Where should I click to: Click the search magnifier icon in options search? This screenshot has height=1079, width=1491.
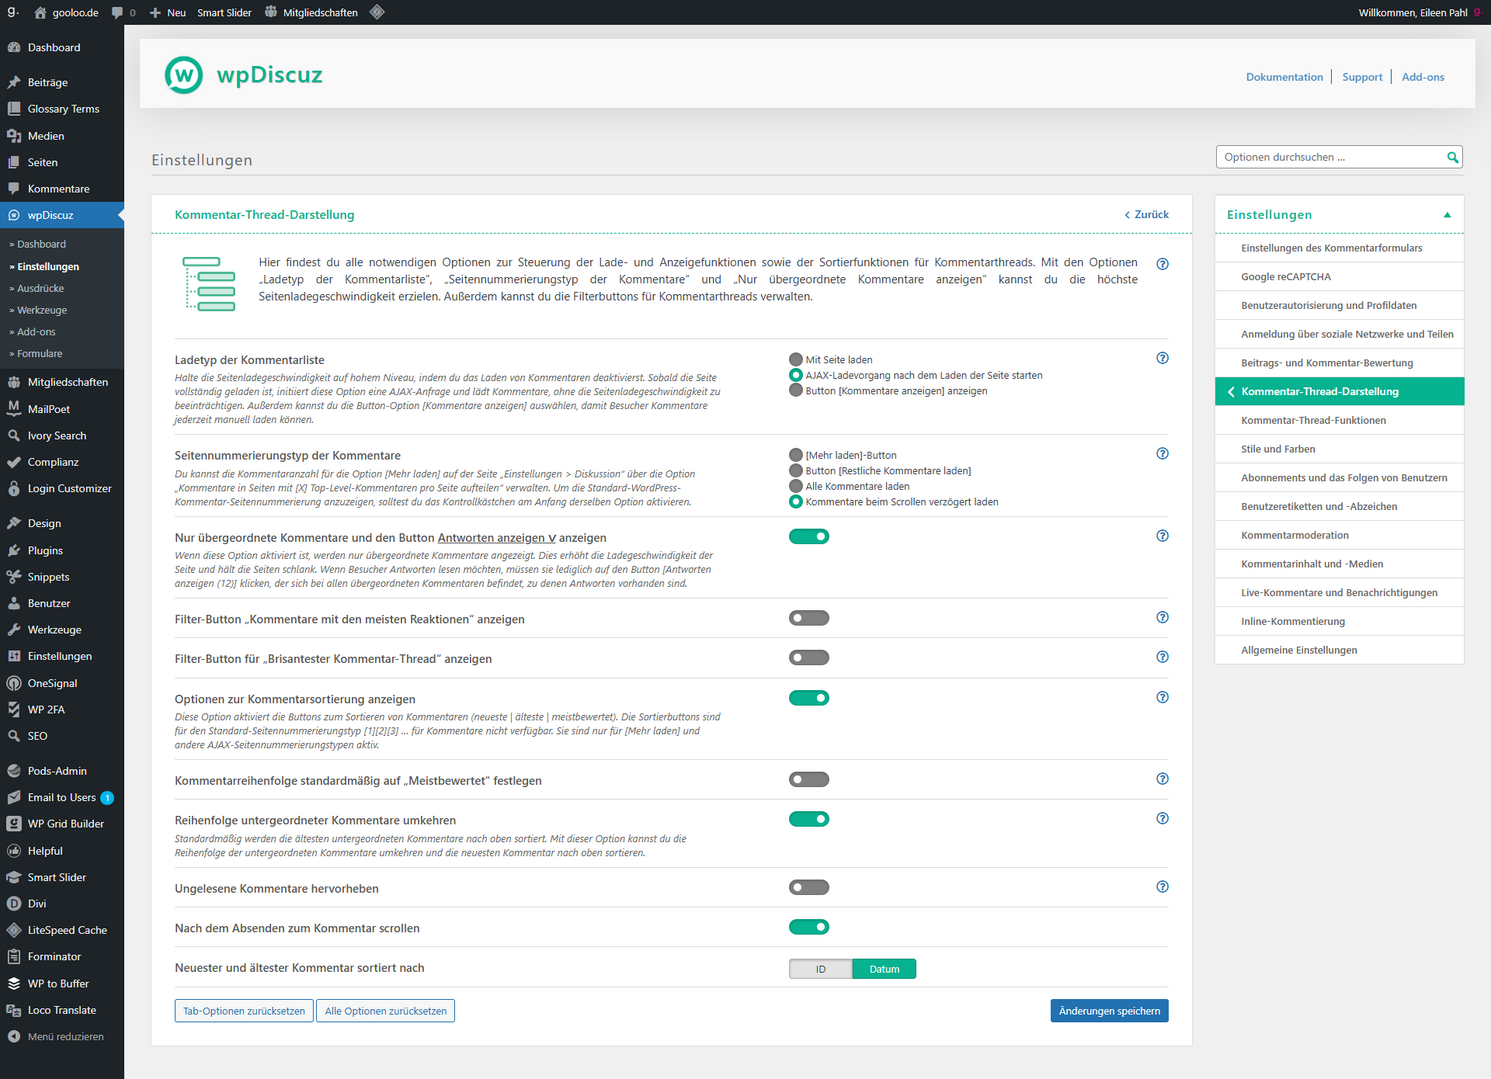[1452, 157]
